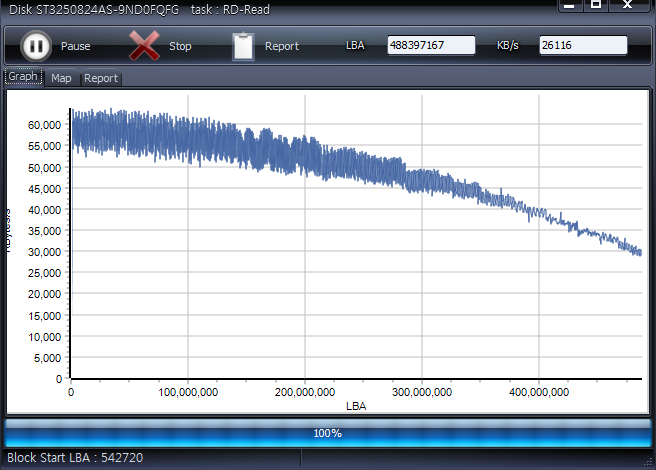Click the 400,000,000 x-axis label

(539, 392)
